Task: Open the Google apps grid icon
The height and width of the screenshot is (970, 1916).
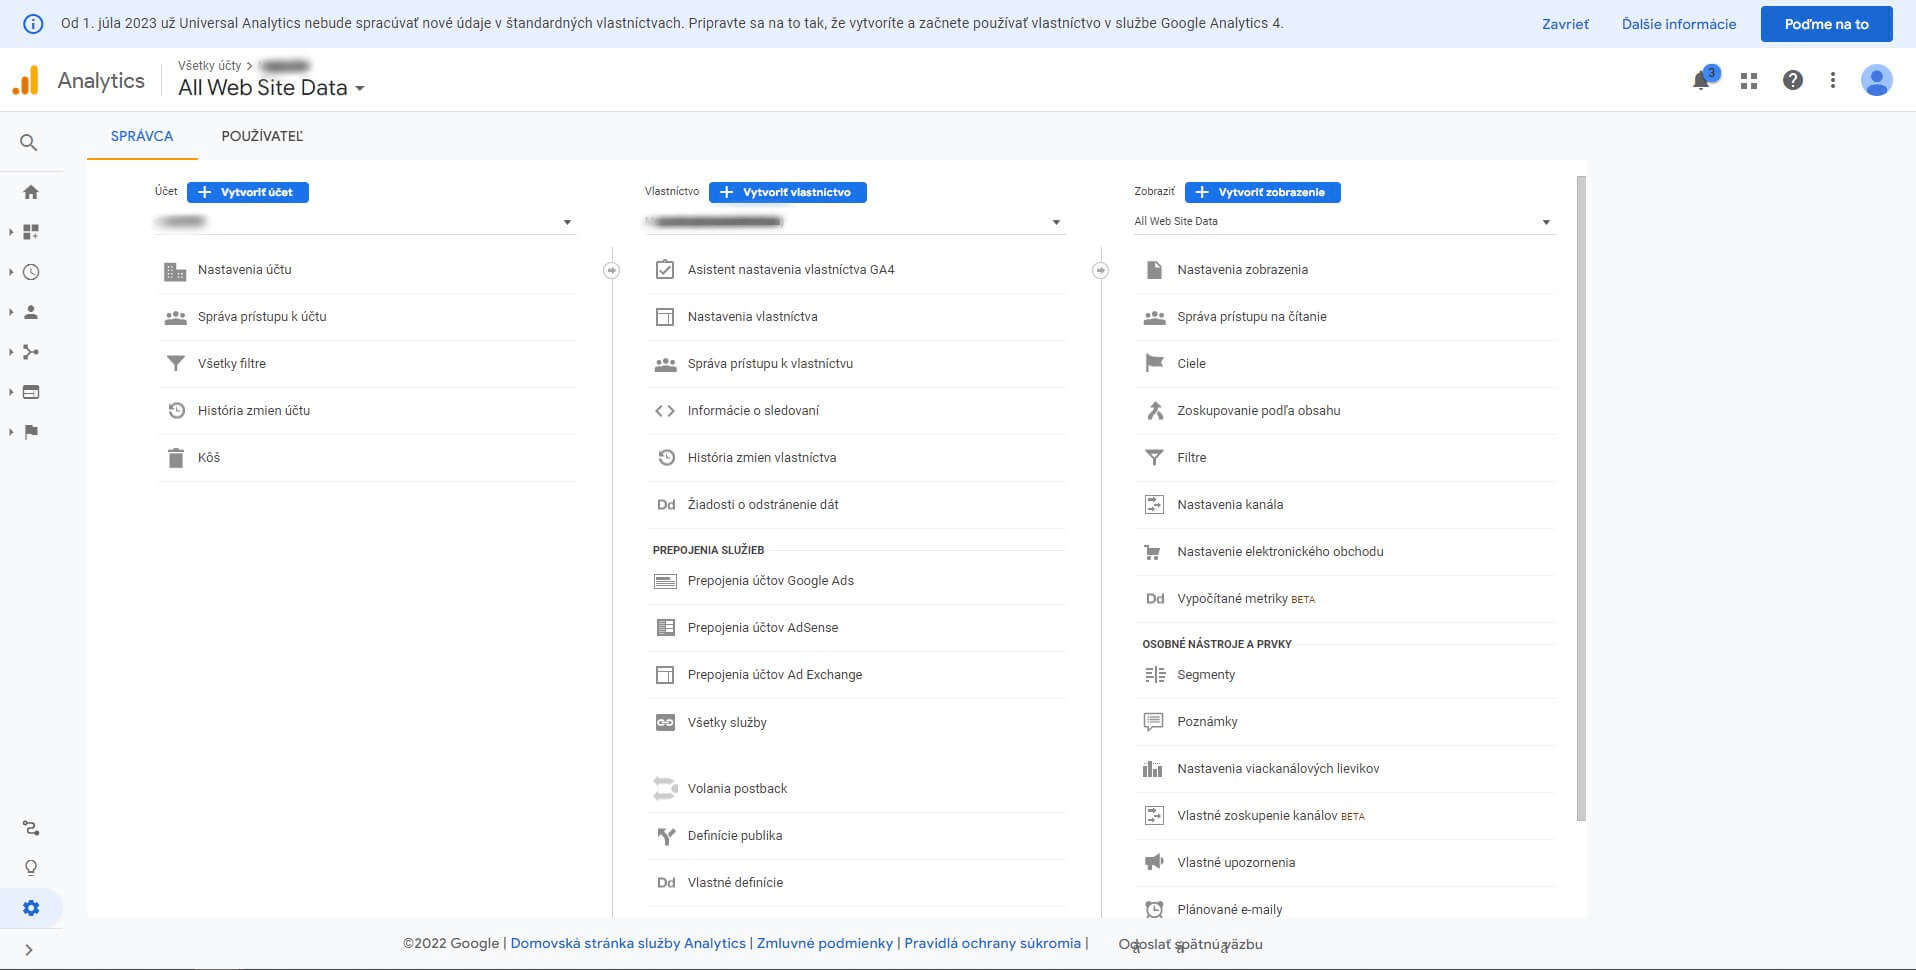Action: click(1749, 81)
